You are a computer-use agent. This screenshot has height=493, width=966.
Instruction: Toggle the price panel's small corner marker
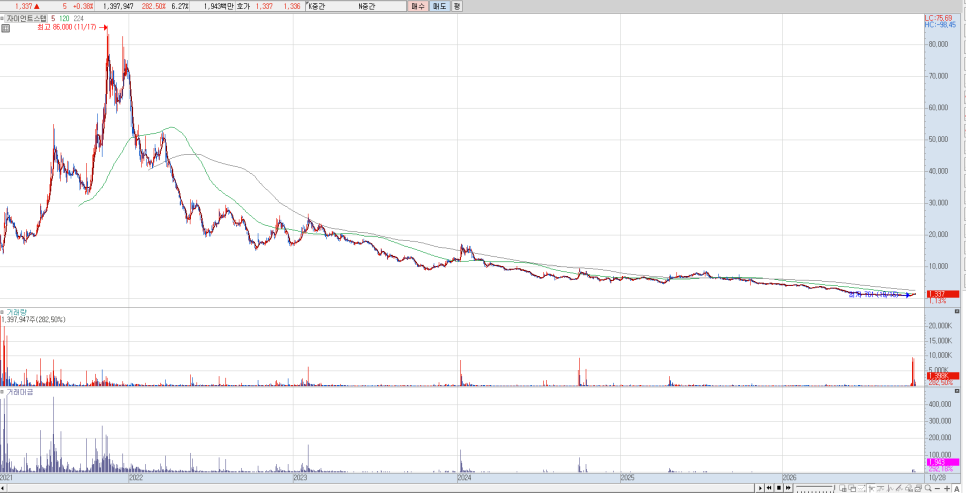click(x=2, y=18)
